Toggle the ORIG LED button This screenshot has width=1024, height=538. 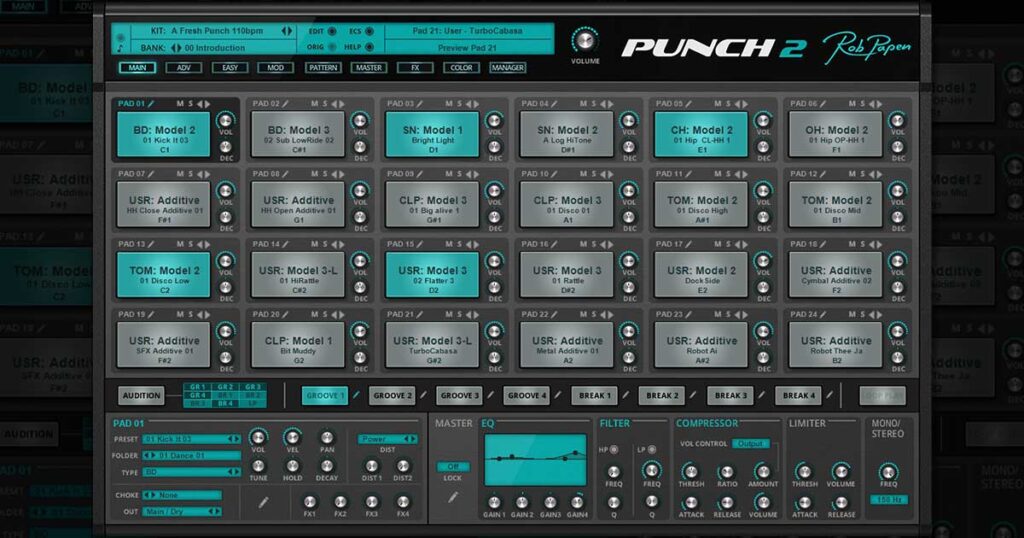332,47
